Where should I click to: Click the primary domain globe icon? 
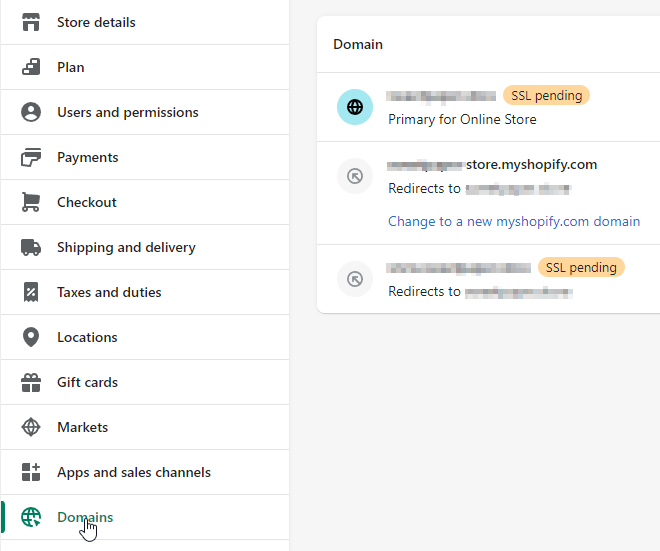355,107
